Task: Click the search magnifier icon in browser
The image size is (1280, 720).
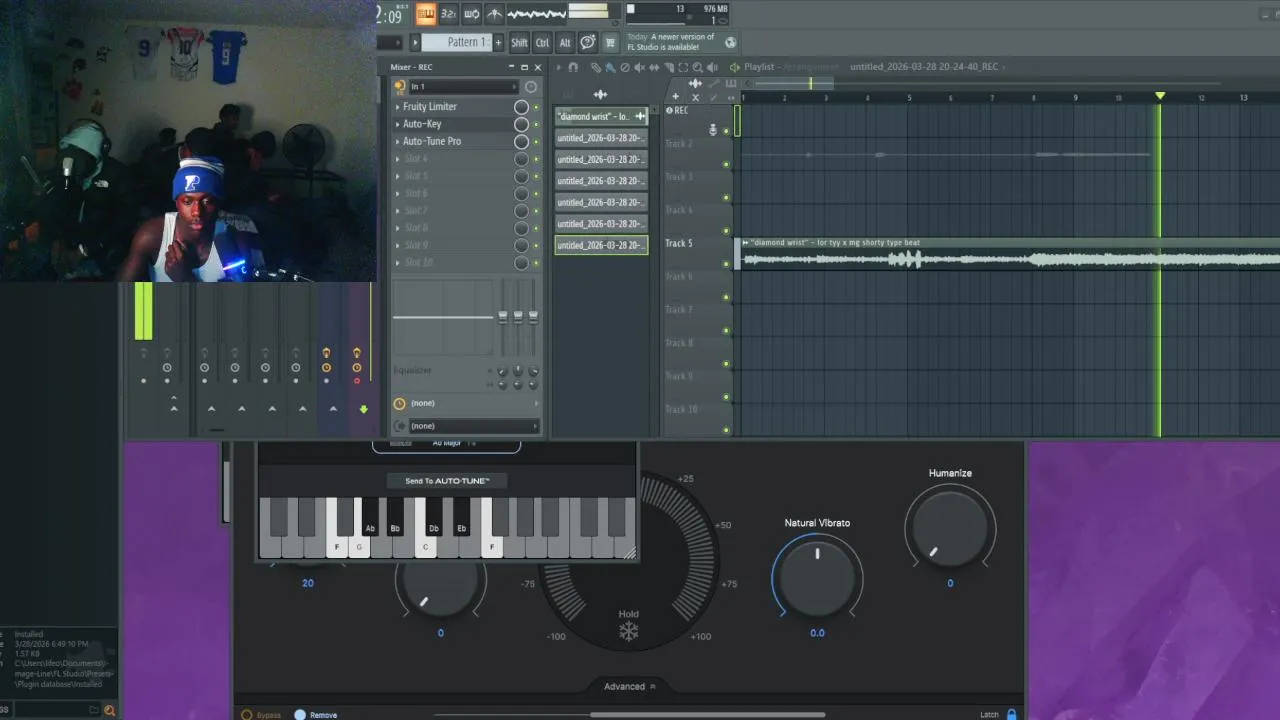Action: click(x=110, y=710)
